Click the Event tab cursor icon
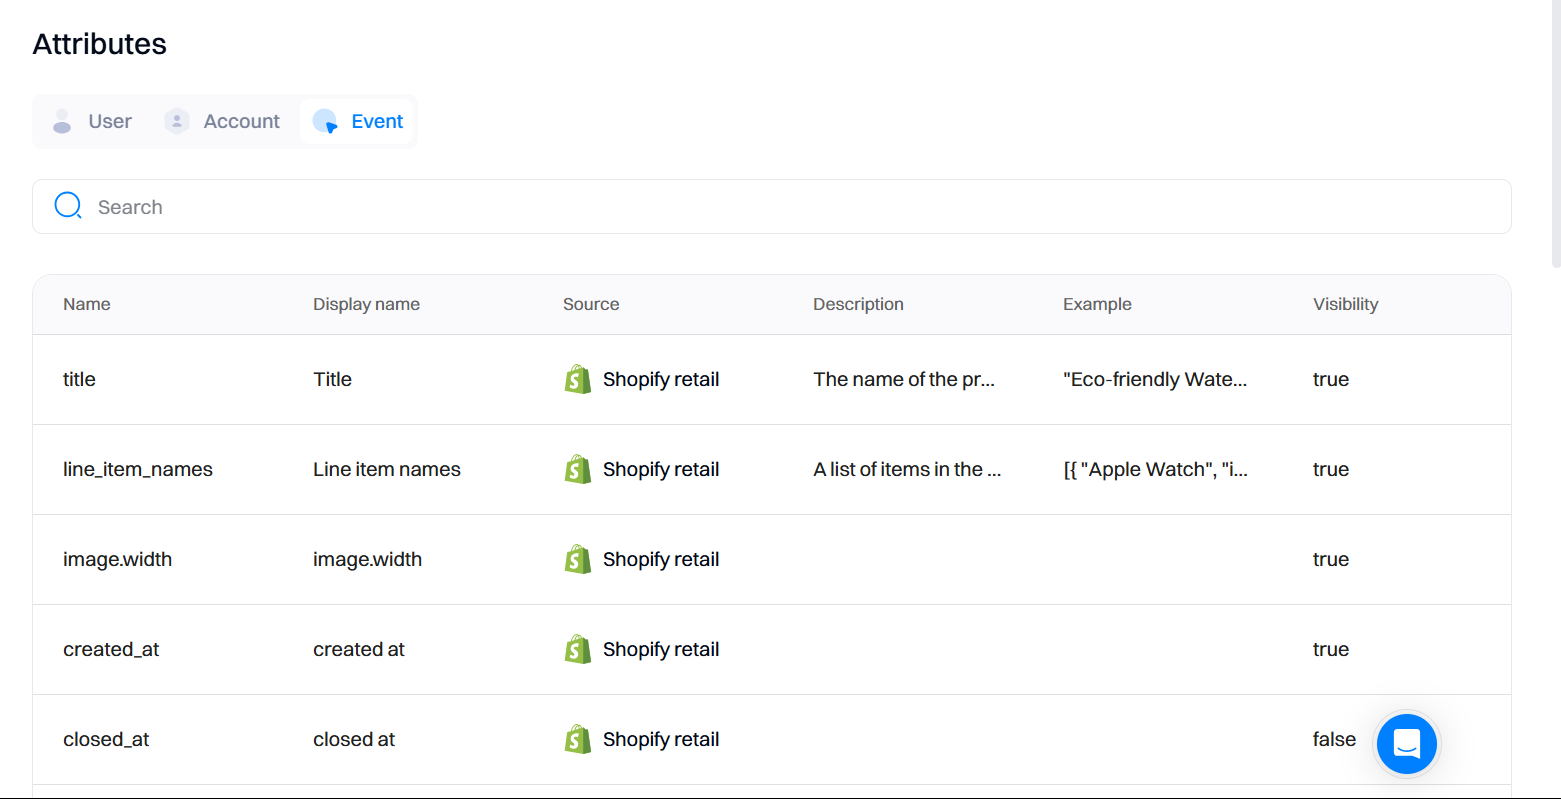The width and height of the screenshot is (1561, 799). tap(325, 121)
